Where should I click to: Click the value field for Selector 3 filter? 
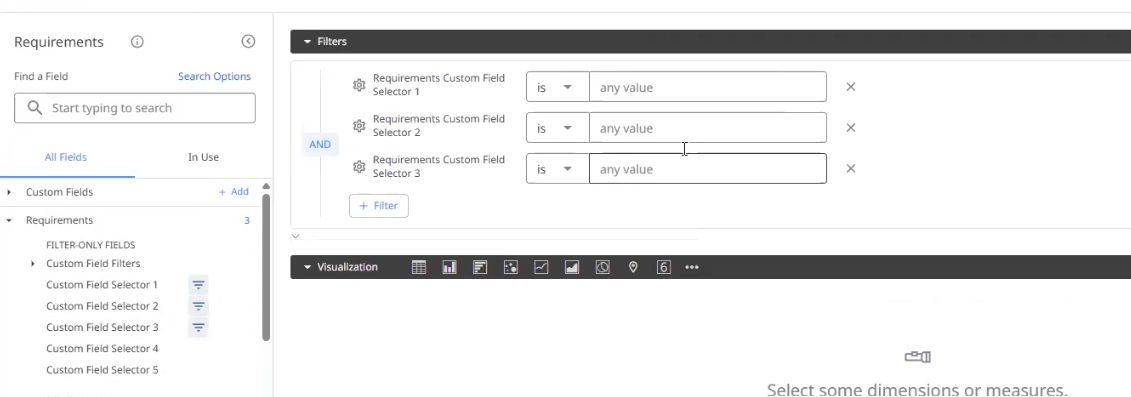[708, 169]
